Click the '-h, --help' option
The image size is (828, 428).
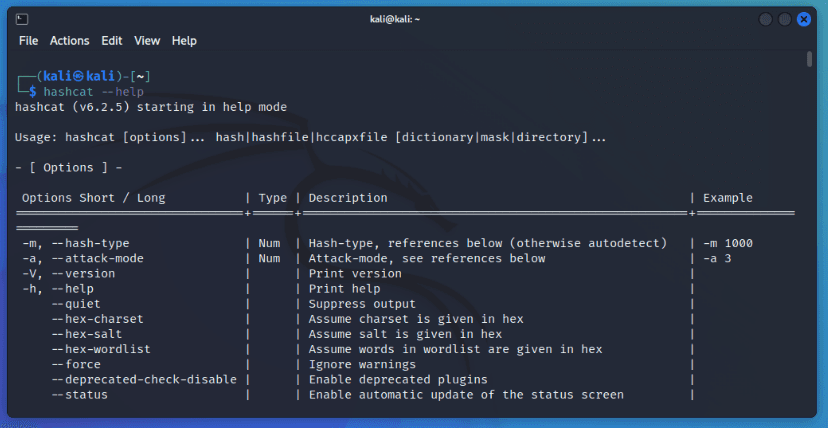[x=58, y=289]
